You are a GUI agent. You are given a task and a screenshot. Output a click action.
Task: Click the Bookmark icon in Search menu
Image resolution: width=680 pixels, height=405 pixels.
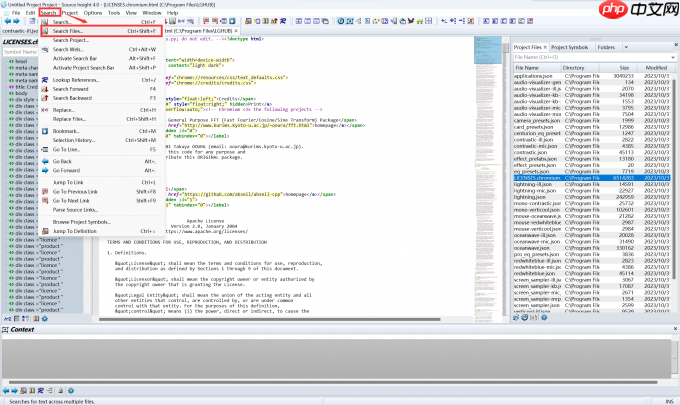click(44, 130)
